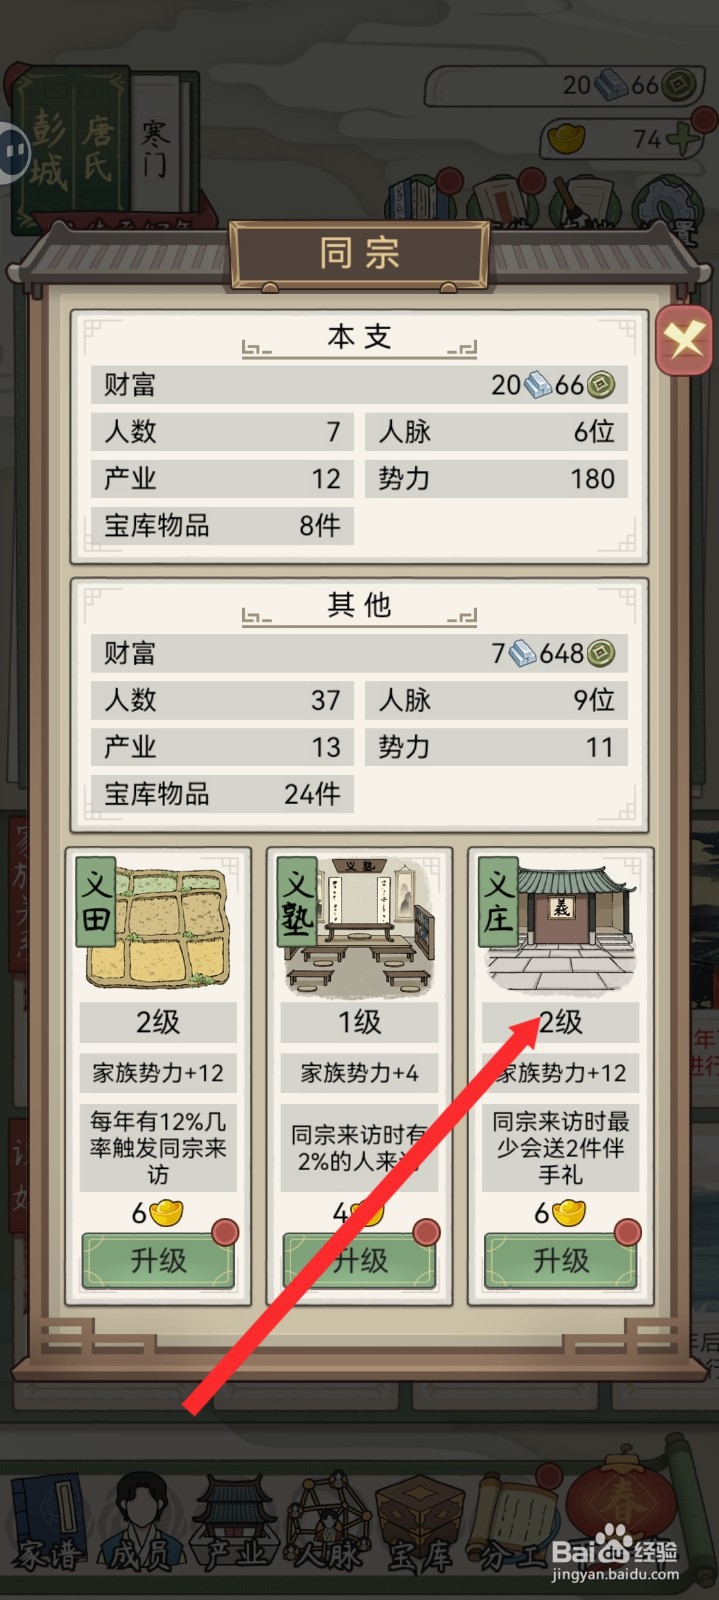
Task: Upgrade the 义塾 card
Action: click(360, 1259)
